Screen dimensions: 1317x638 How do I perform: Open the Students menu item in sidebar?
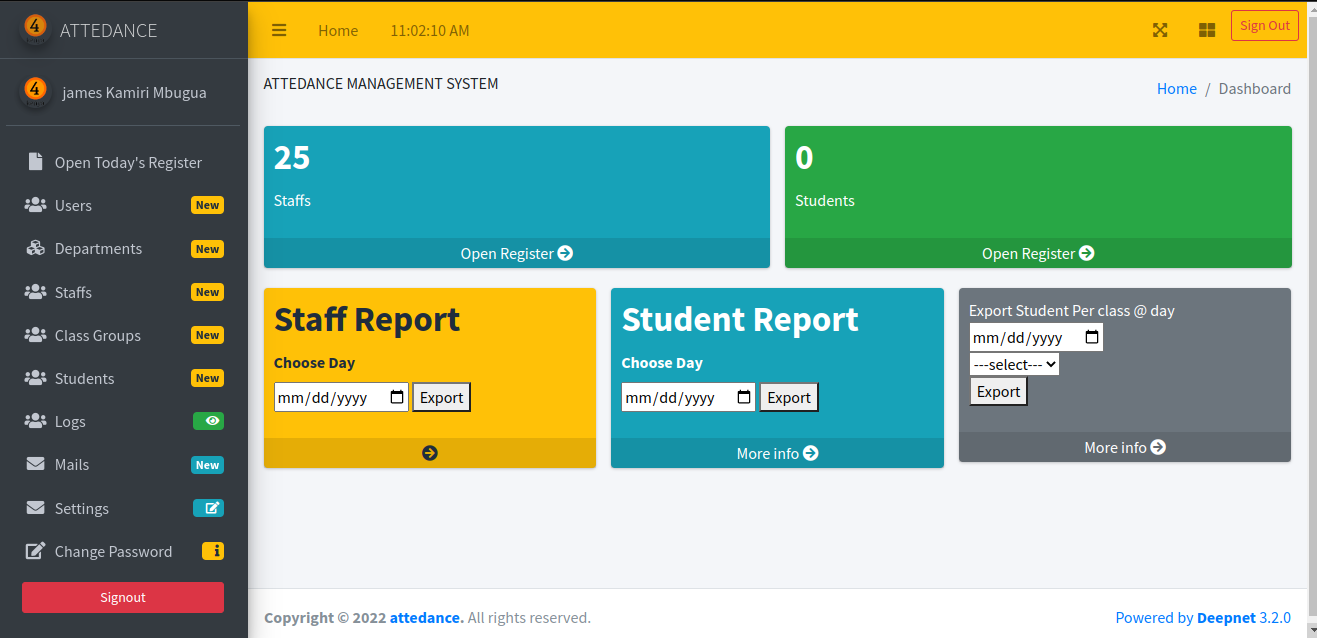pyautogui.click(x=85, y=378)
